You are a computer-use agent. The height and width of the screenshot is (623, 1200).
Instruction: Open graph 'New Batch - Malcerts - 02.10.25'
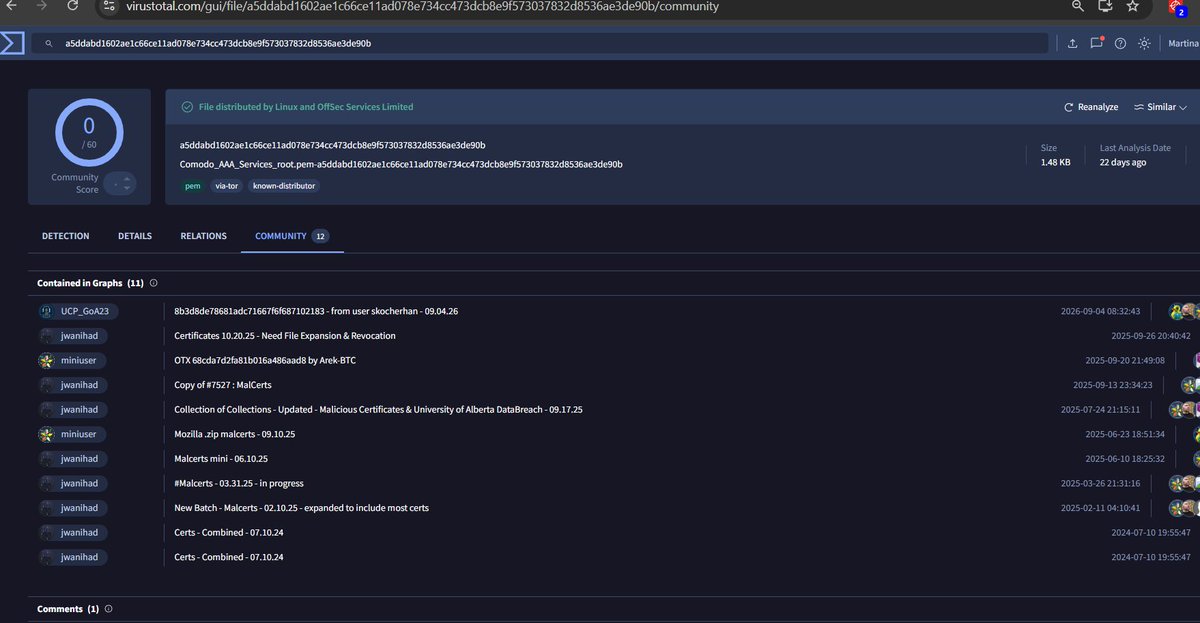coord(301,508)
